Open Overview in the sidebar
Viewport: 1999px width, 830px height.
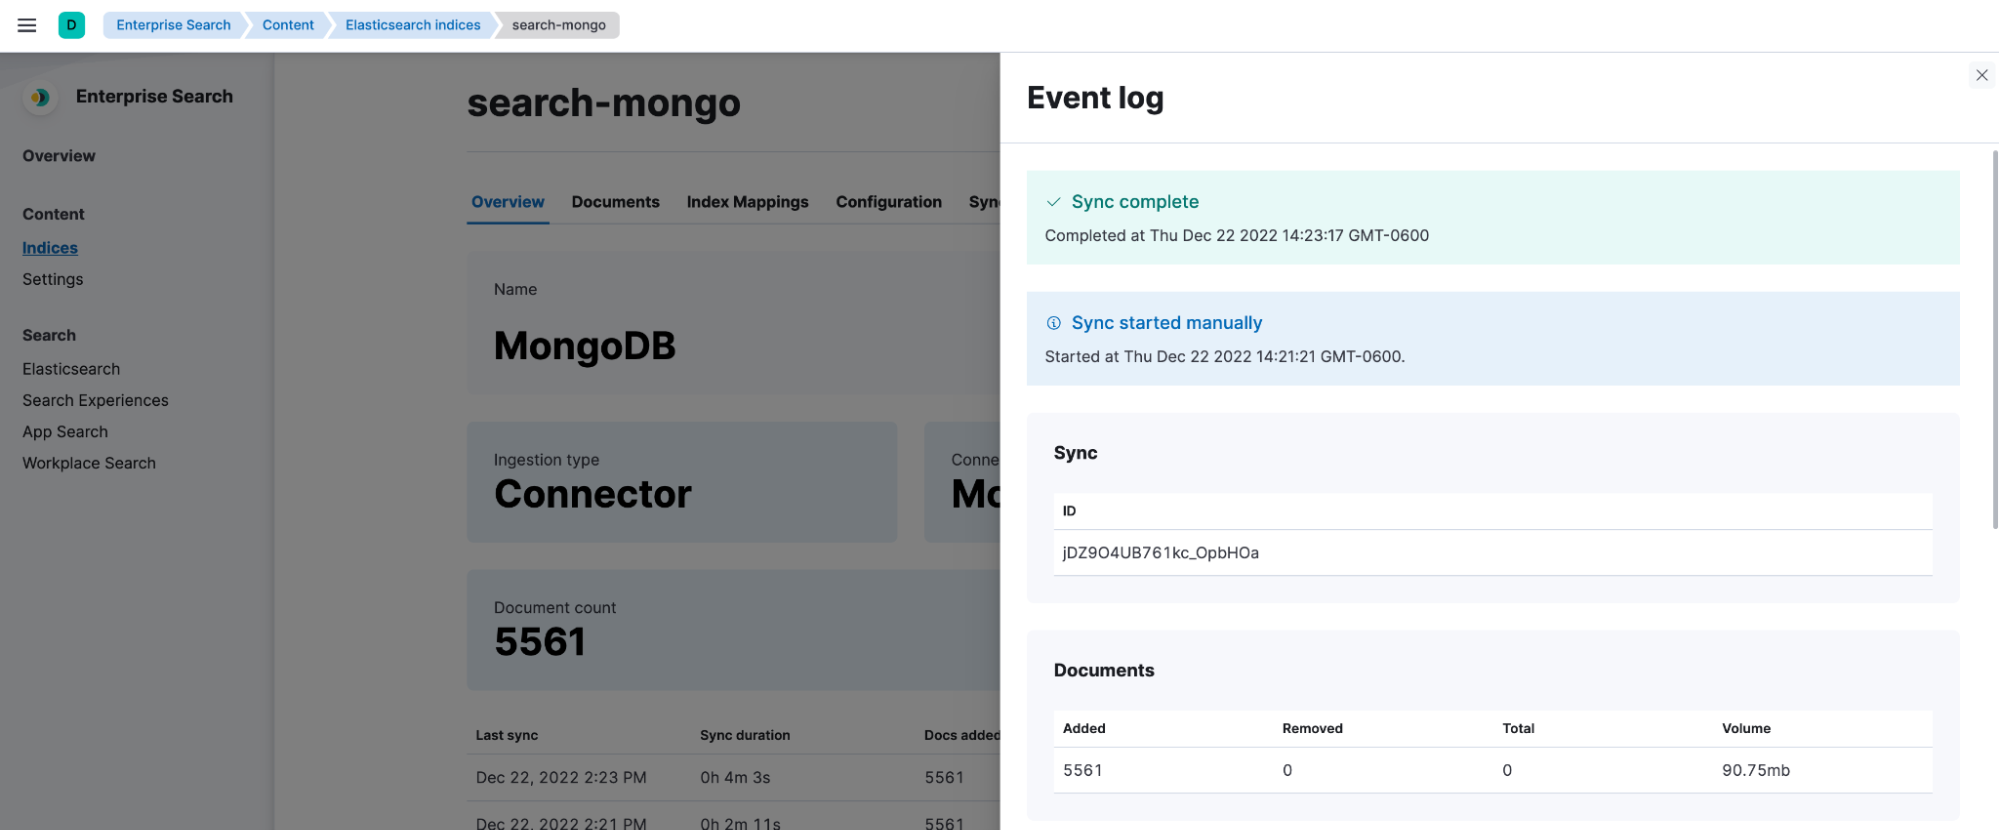click(x=59, y=156)
